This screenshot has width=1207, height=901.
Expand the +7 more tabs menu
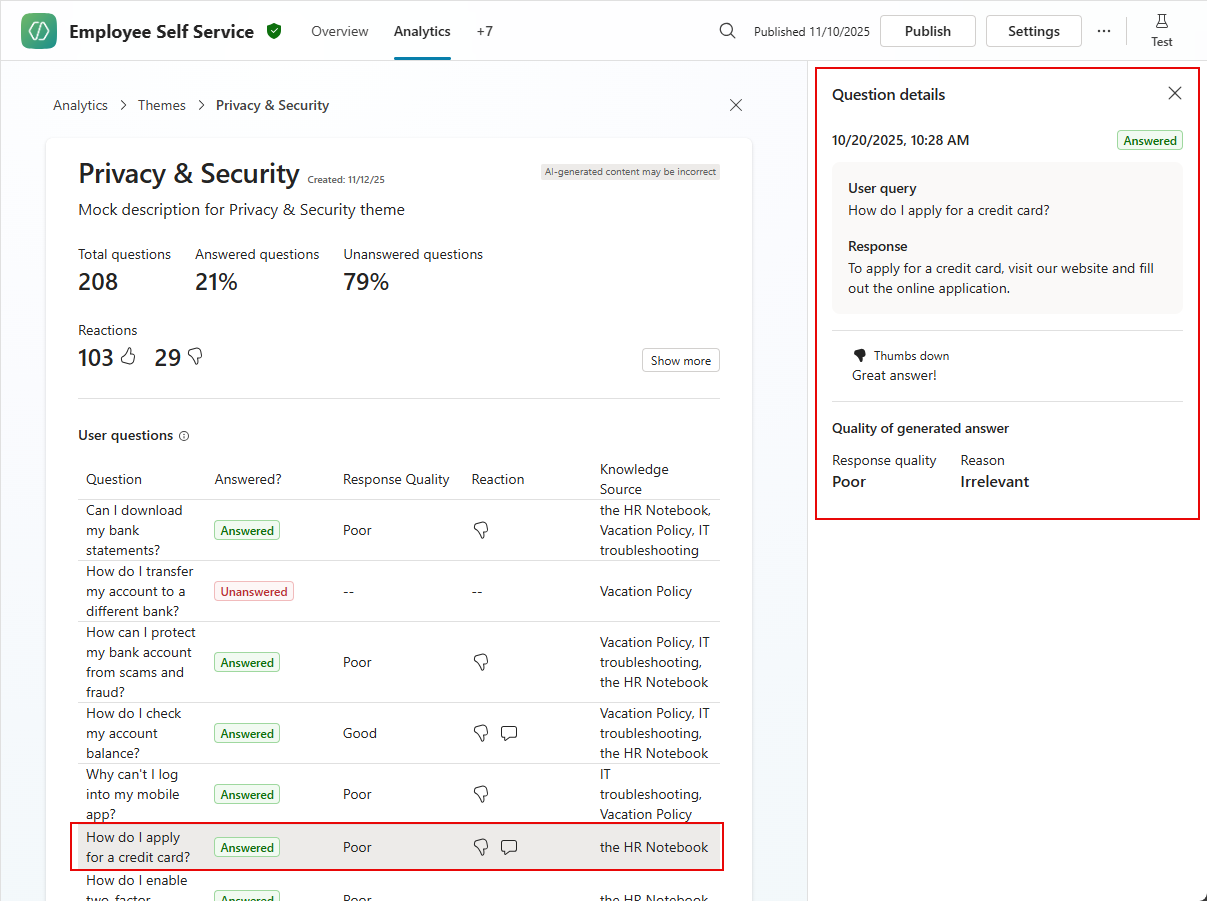(x=484, y=31)
